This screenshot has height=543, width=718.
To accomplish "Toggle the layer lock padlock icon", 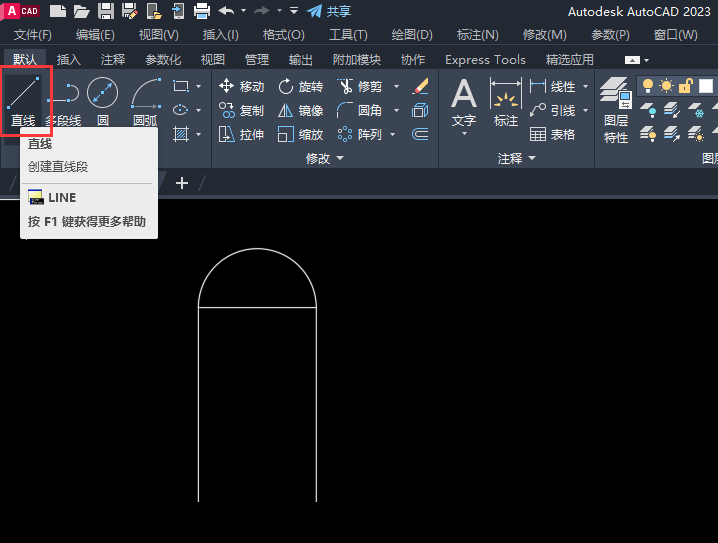I will pyautogui.click(x=686, y=86).
